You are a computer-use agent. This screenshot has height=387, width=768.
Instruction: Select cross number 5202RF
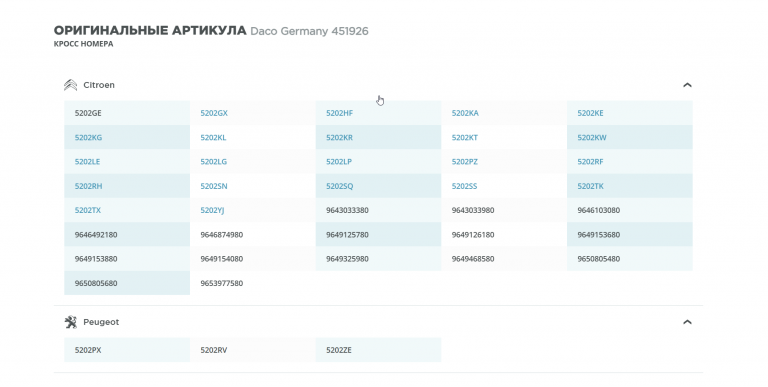(590, 162)
